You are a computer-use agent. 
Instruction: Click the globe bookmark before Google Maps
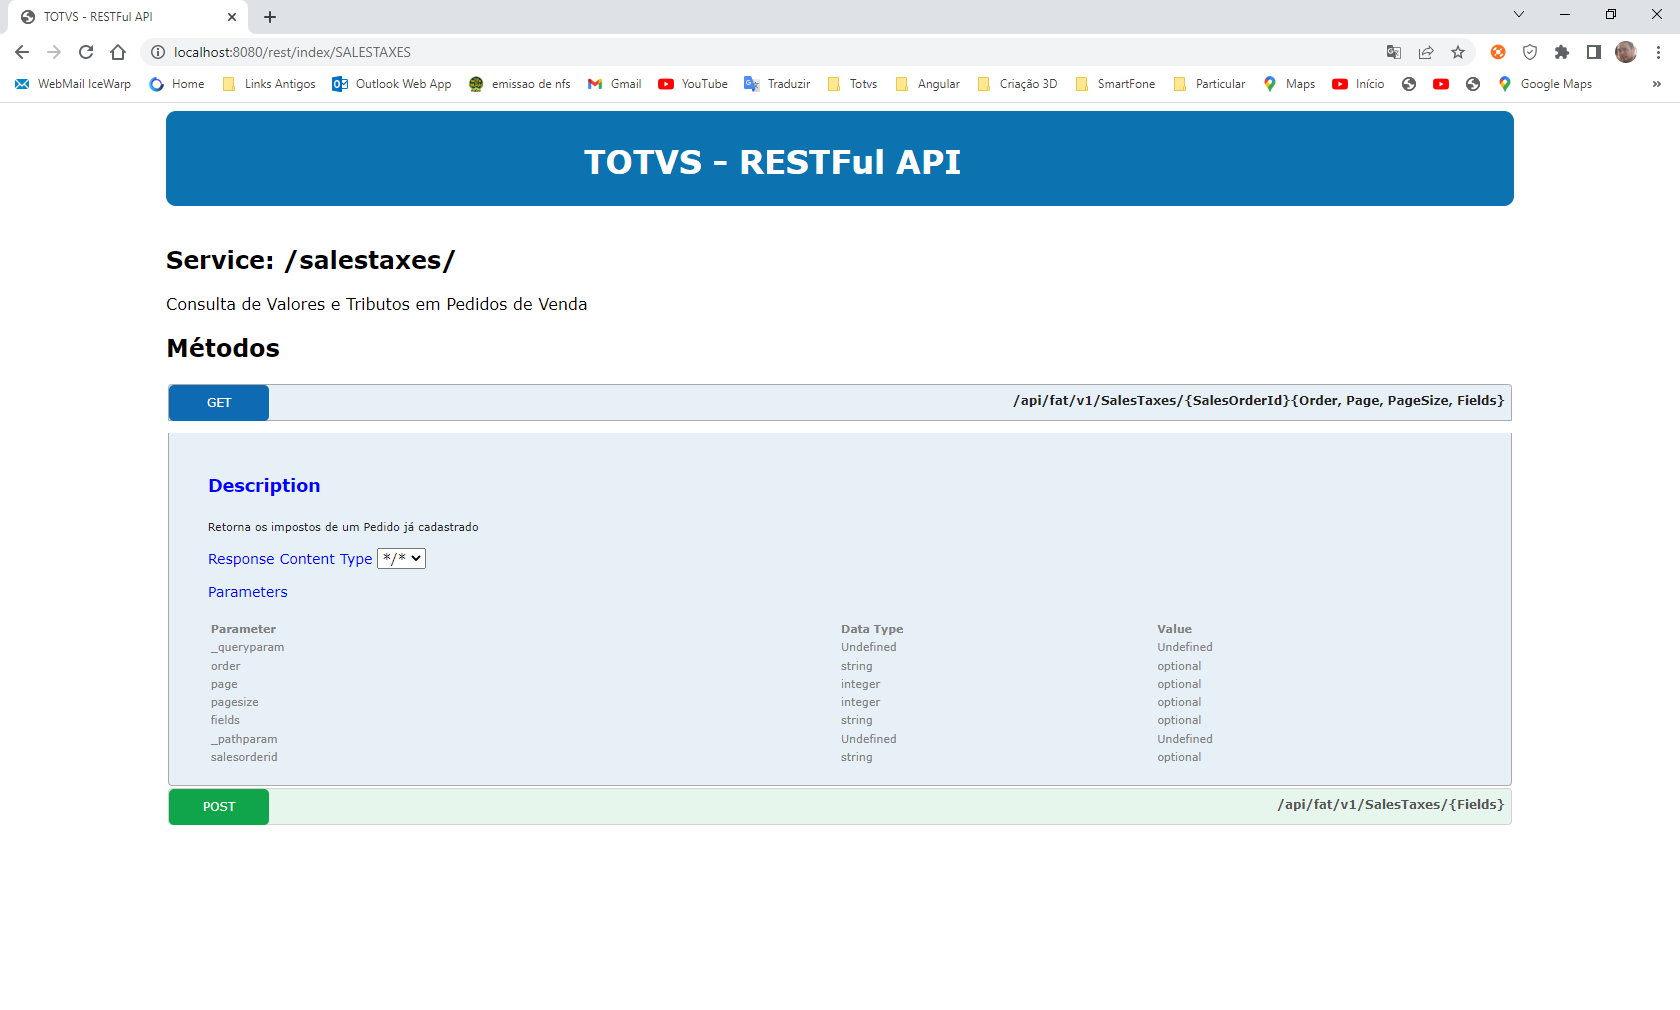pos(1473,84)
